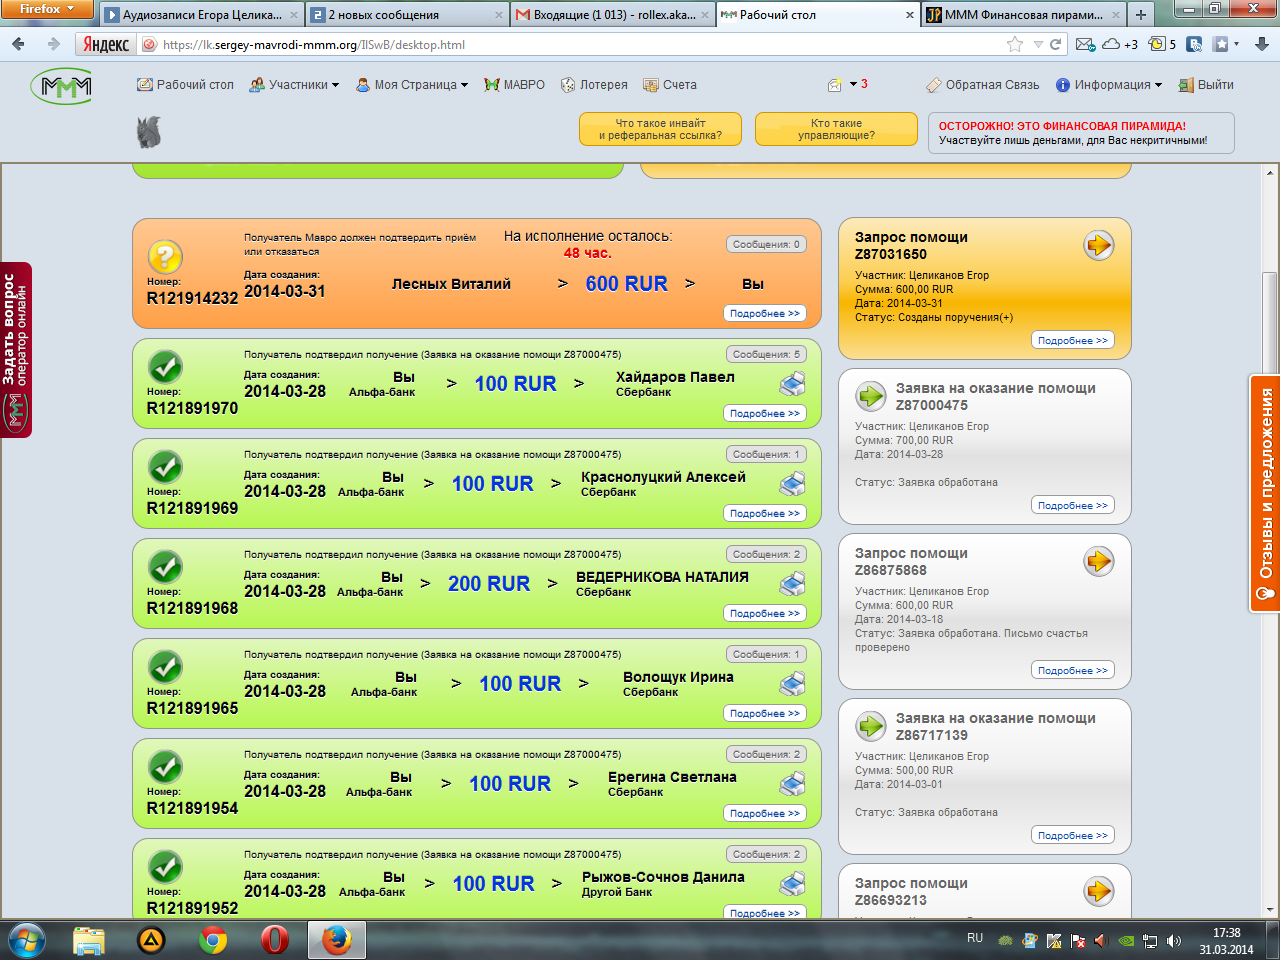Open messages envelope icon in navbar

[x=835, y=85]
